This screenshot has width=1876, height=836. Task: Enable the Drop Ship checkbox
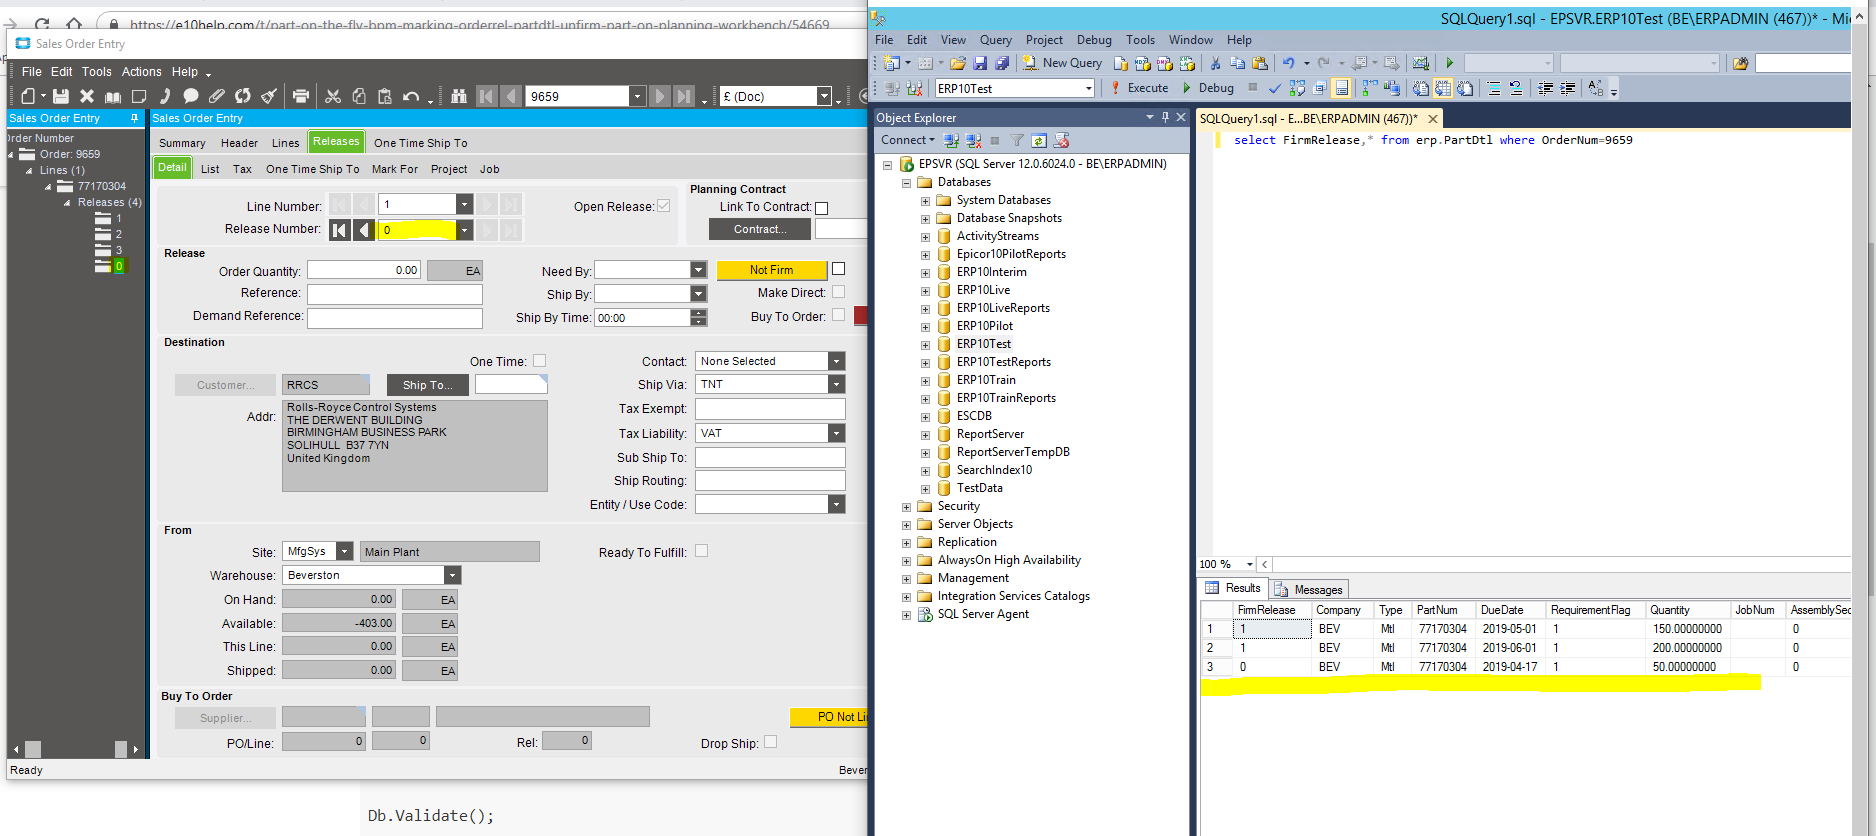(x=770, y=742)
